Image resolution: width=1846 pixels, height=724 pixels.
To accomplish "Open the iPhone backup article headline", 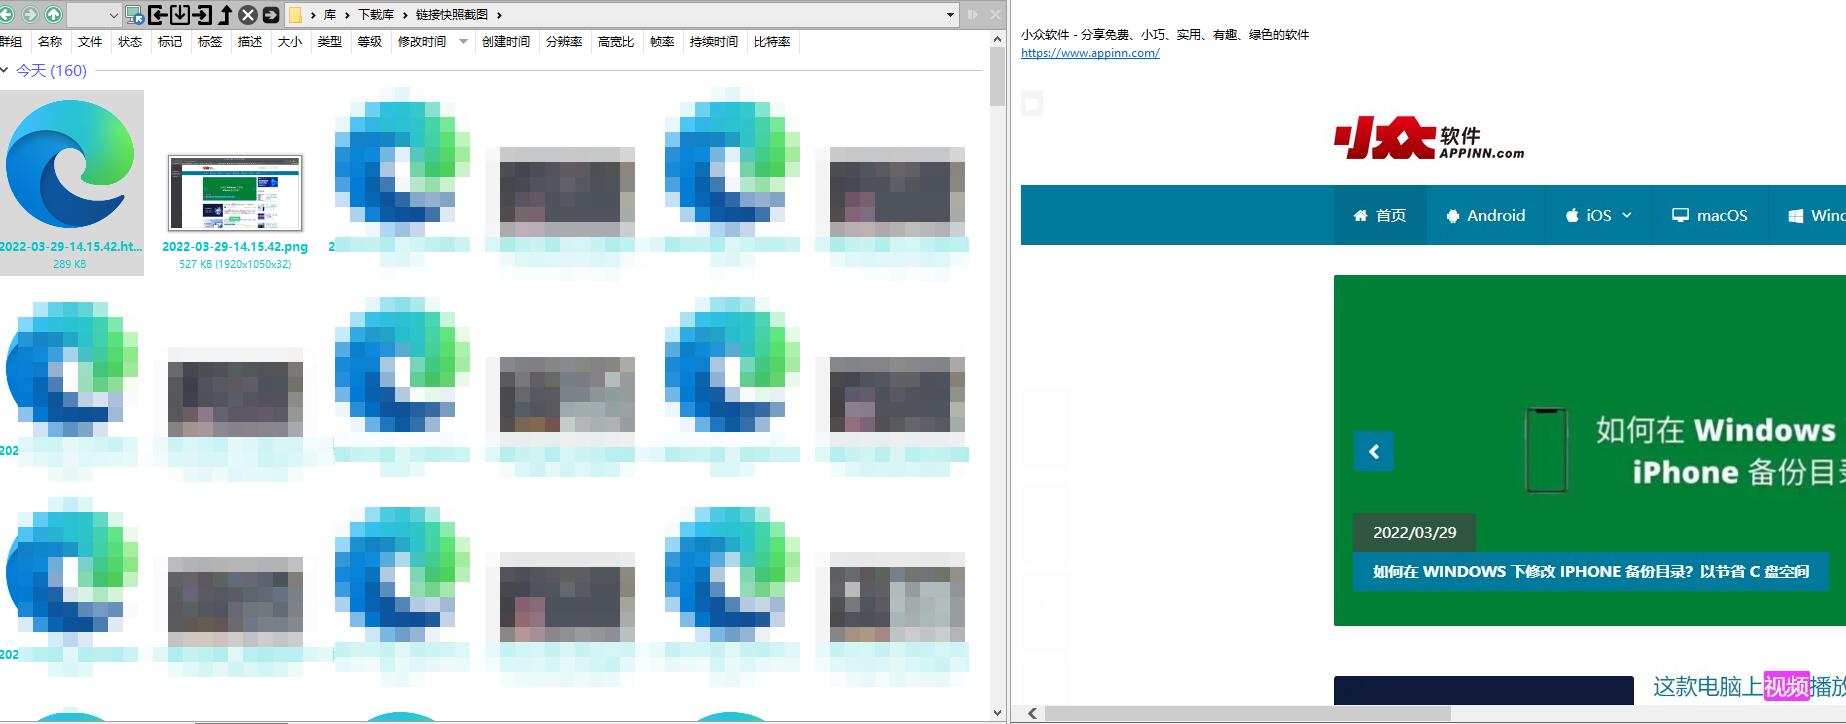I will tap(1590, 571).
